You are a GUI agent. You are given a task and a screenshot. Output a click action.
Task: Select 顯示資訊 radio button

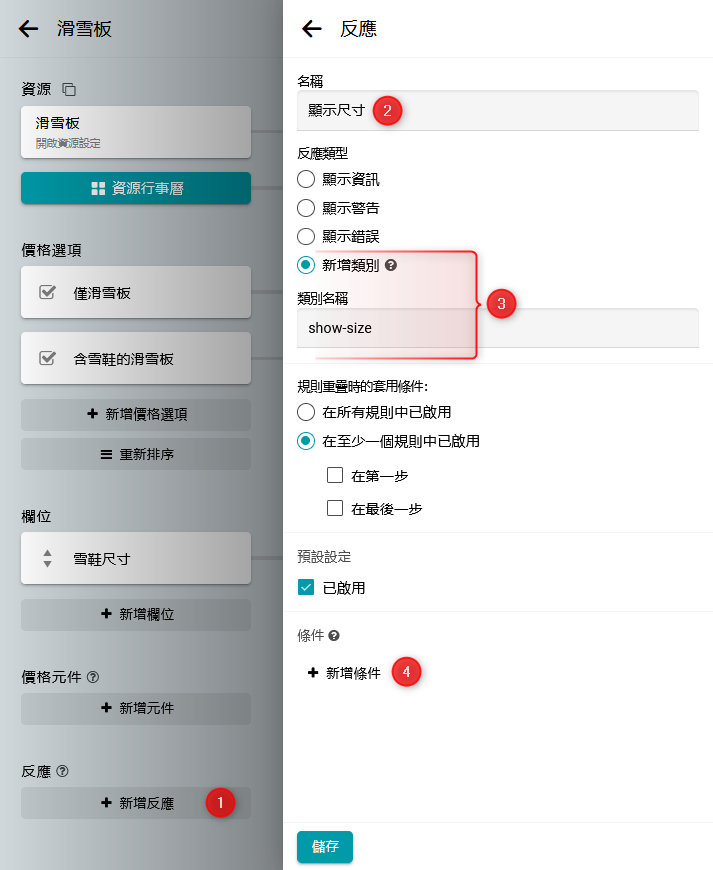pos(306,180)
